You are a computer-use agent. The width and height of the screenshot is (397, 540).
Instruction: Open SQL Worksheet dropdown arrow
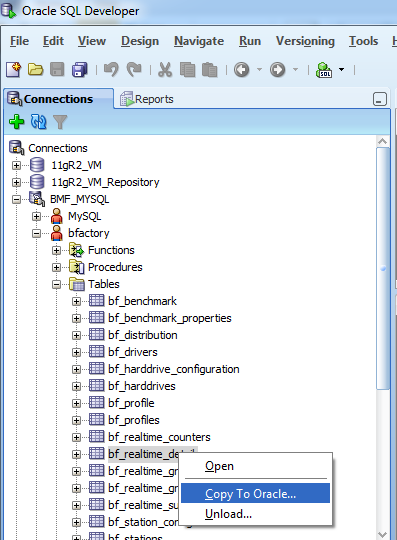point(341,70)
